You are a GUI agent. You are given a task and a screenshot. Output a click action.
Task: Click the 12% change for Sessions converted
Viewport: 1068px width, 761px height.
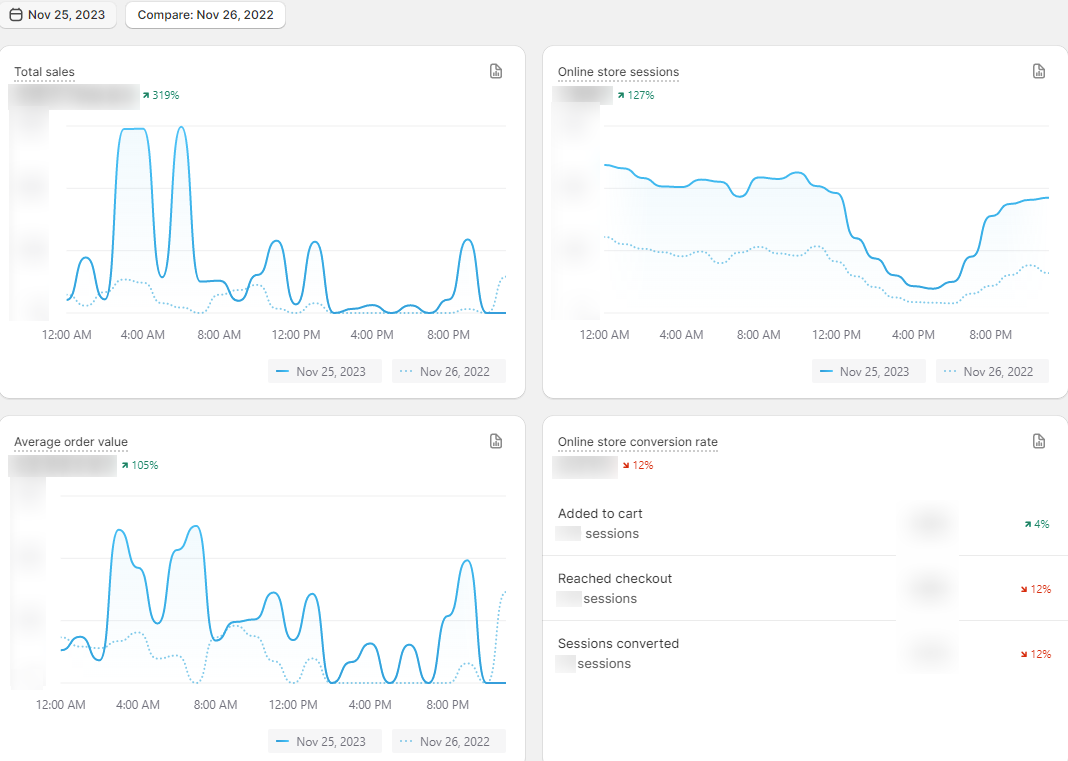tap(1035, 654)
